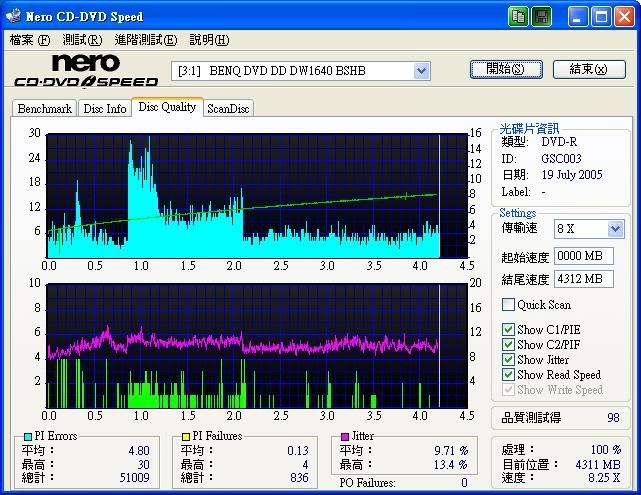The image size is (641, 495).
Task: Click inside the lower PI Failures jitter graph
Action: pos(257,346)
